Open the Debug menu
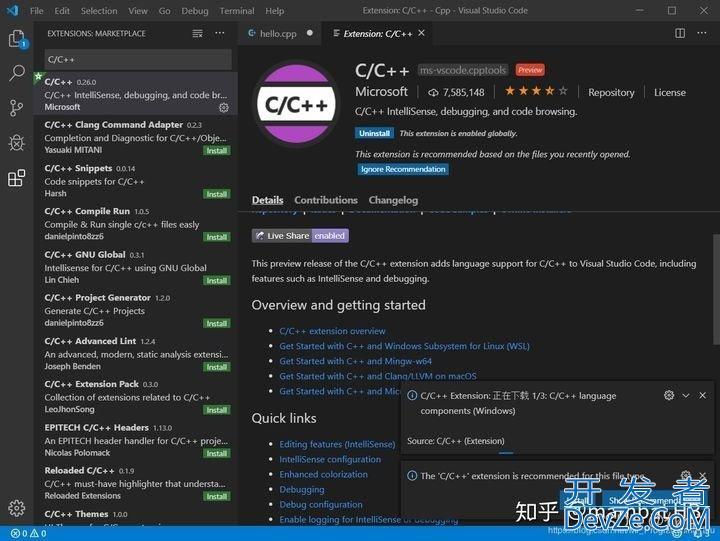Screen dimensions: 720x541 point(195,11)
